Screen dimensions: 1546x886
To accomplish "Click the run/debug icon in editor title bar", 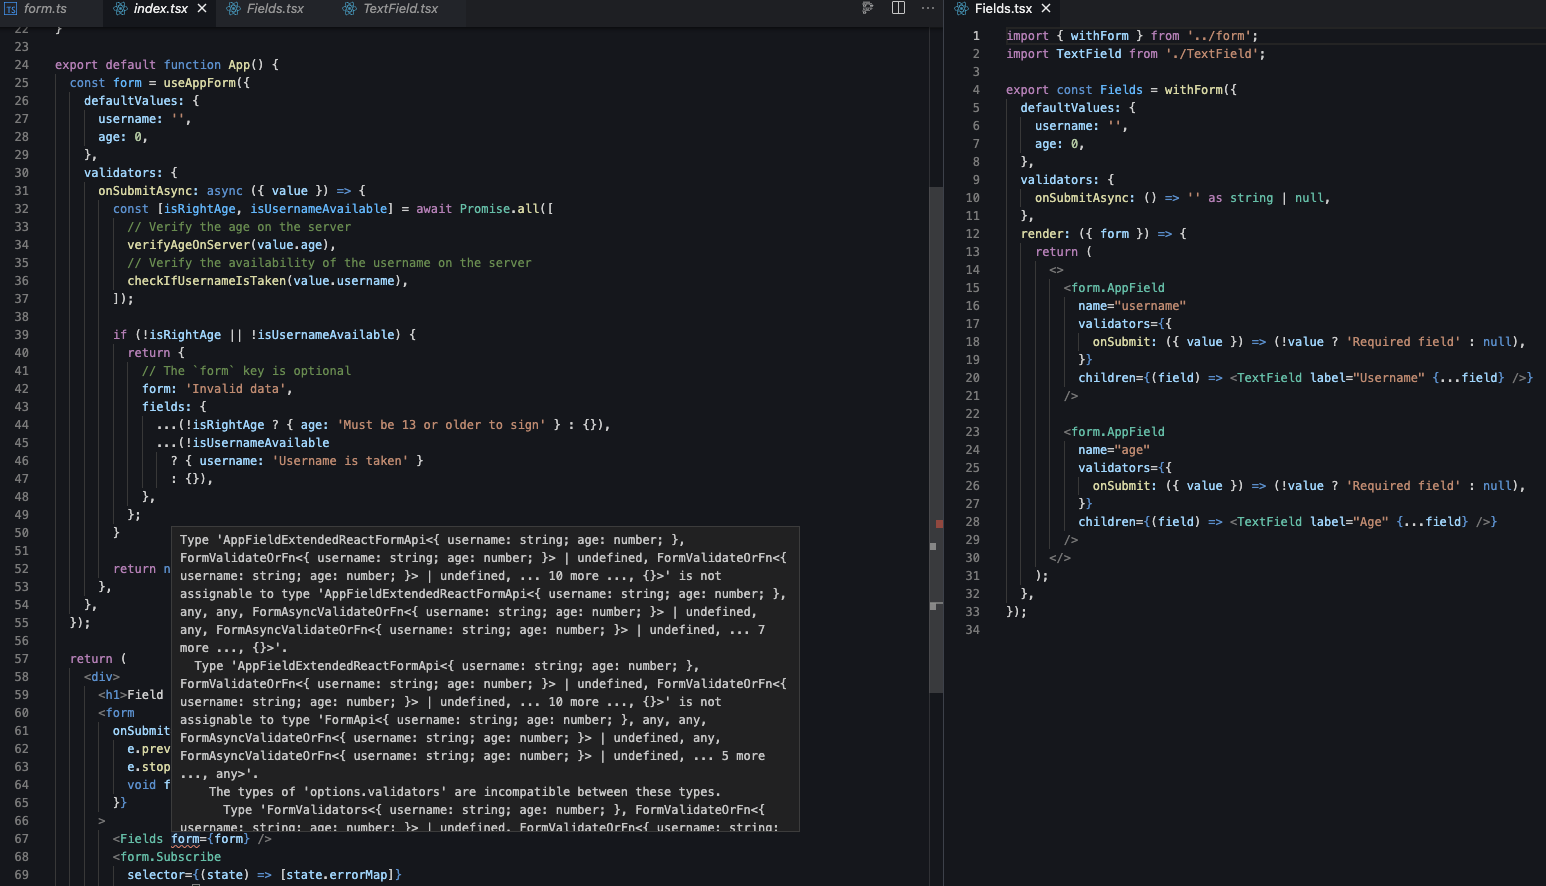I will pos(868,9).
